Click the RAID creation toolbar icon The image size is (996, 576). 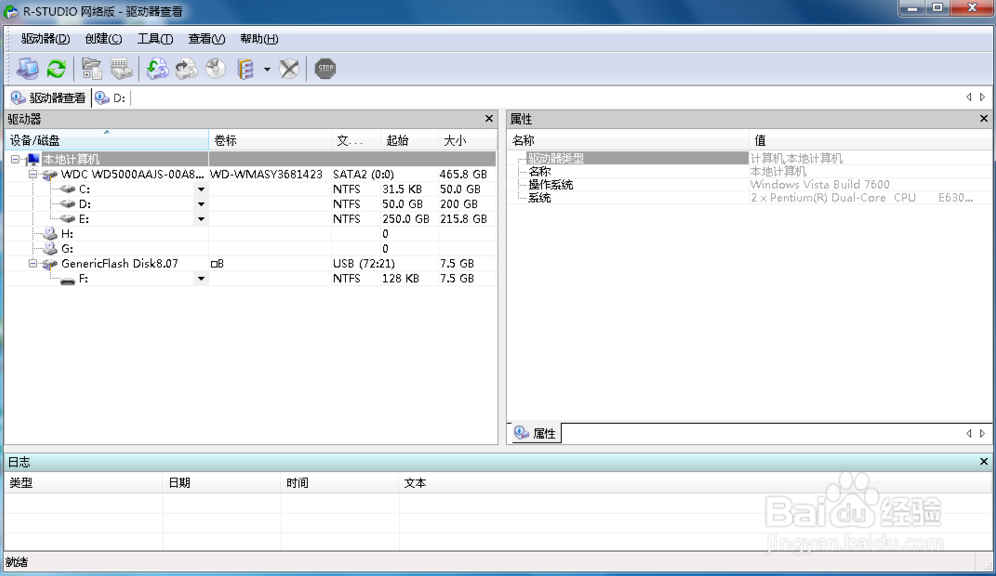click(x=246, y=69)
